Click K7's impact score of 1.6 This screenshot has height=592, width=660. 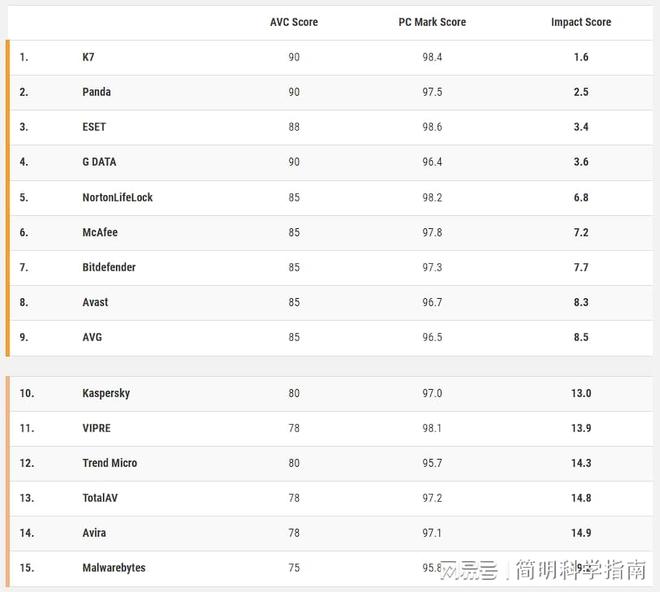tap(581, 57)
